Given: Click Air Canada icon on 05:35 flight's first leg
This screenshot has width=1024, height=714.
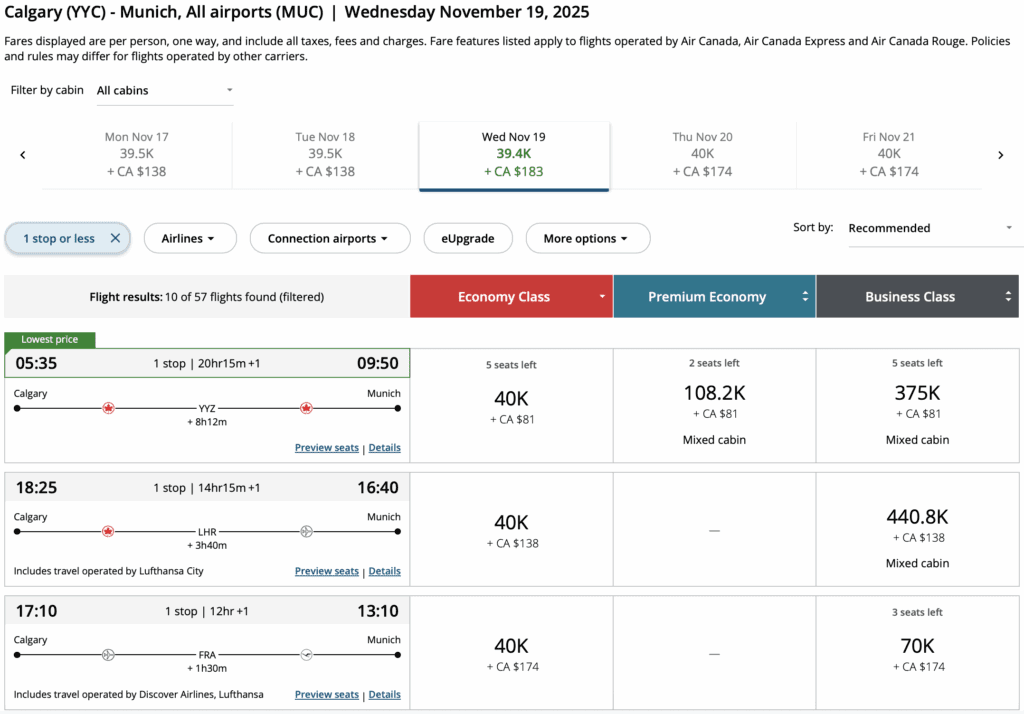Looking at the screenshot, I should click(x=109, y=408).
